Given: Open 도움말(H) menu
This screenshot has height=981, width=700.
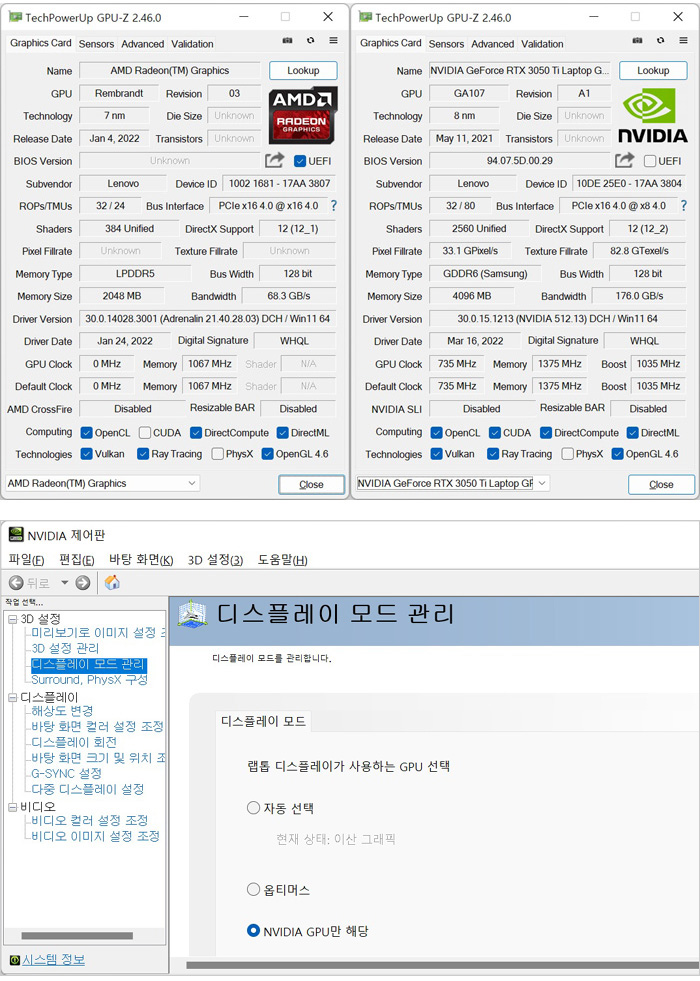Looking at the screenshot, I should tap(282, 559).
